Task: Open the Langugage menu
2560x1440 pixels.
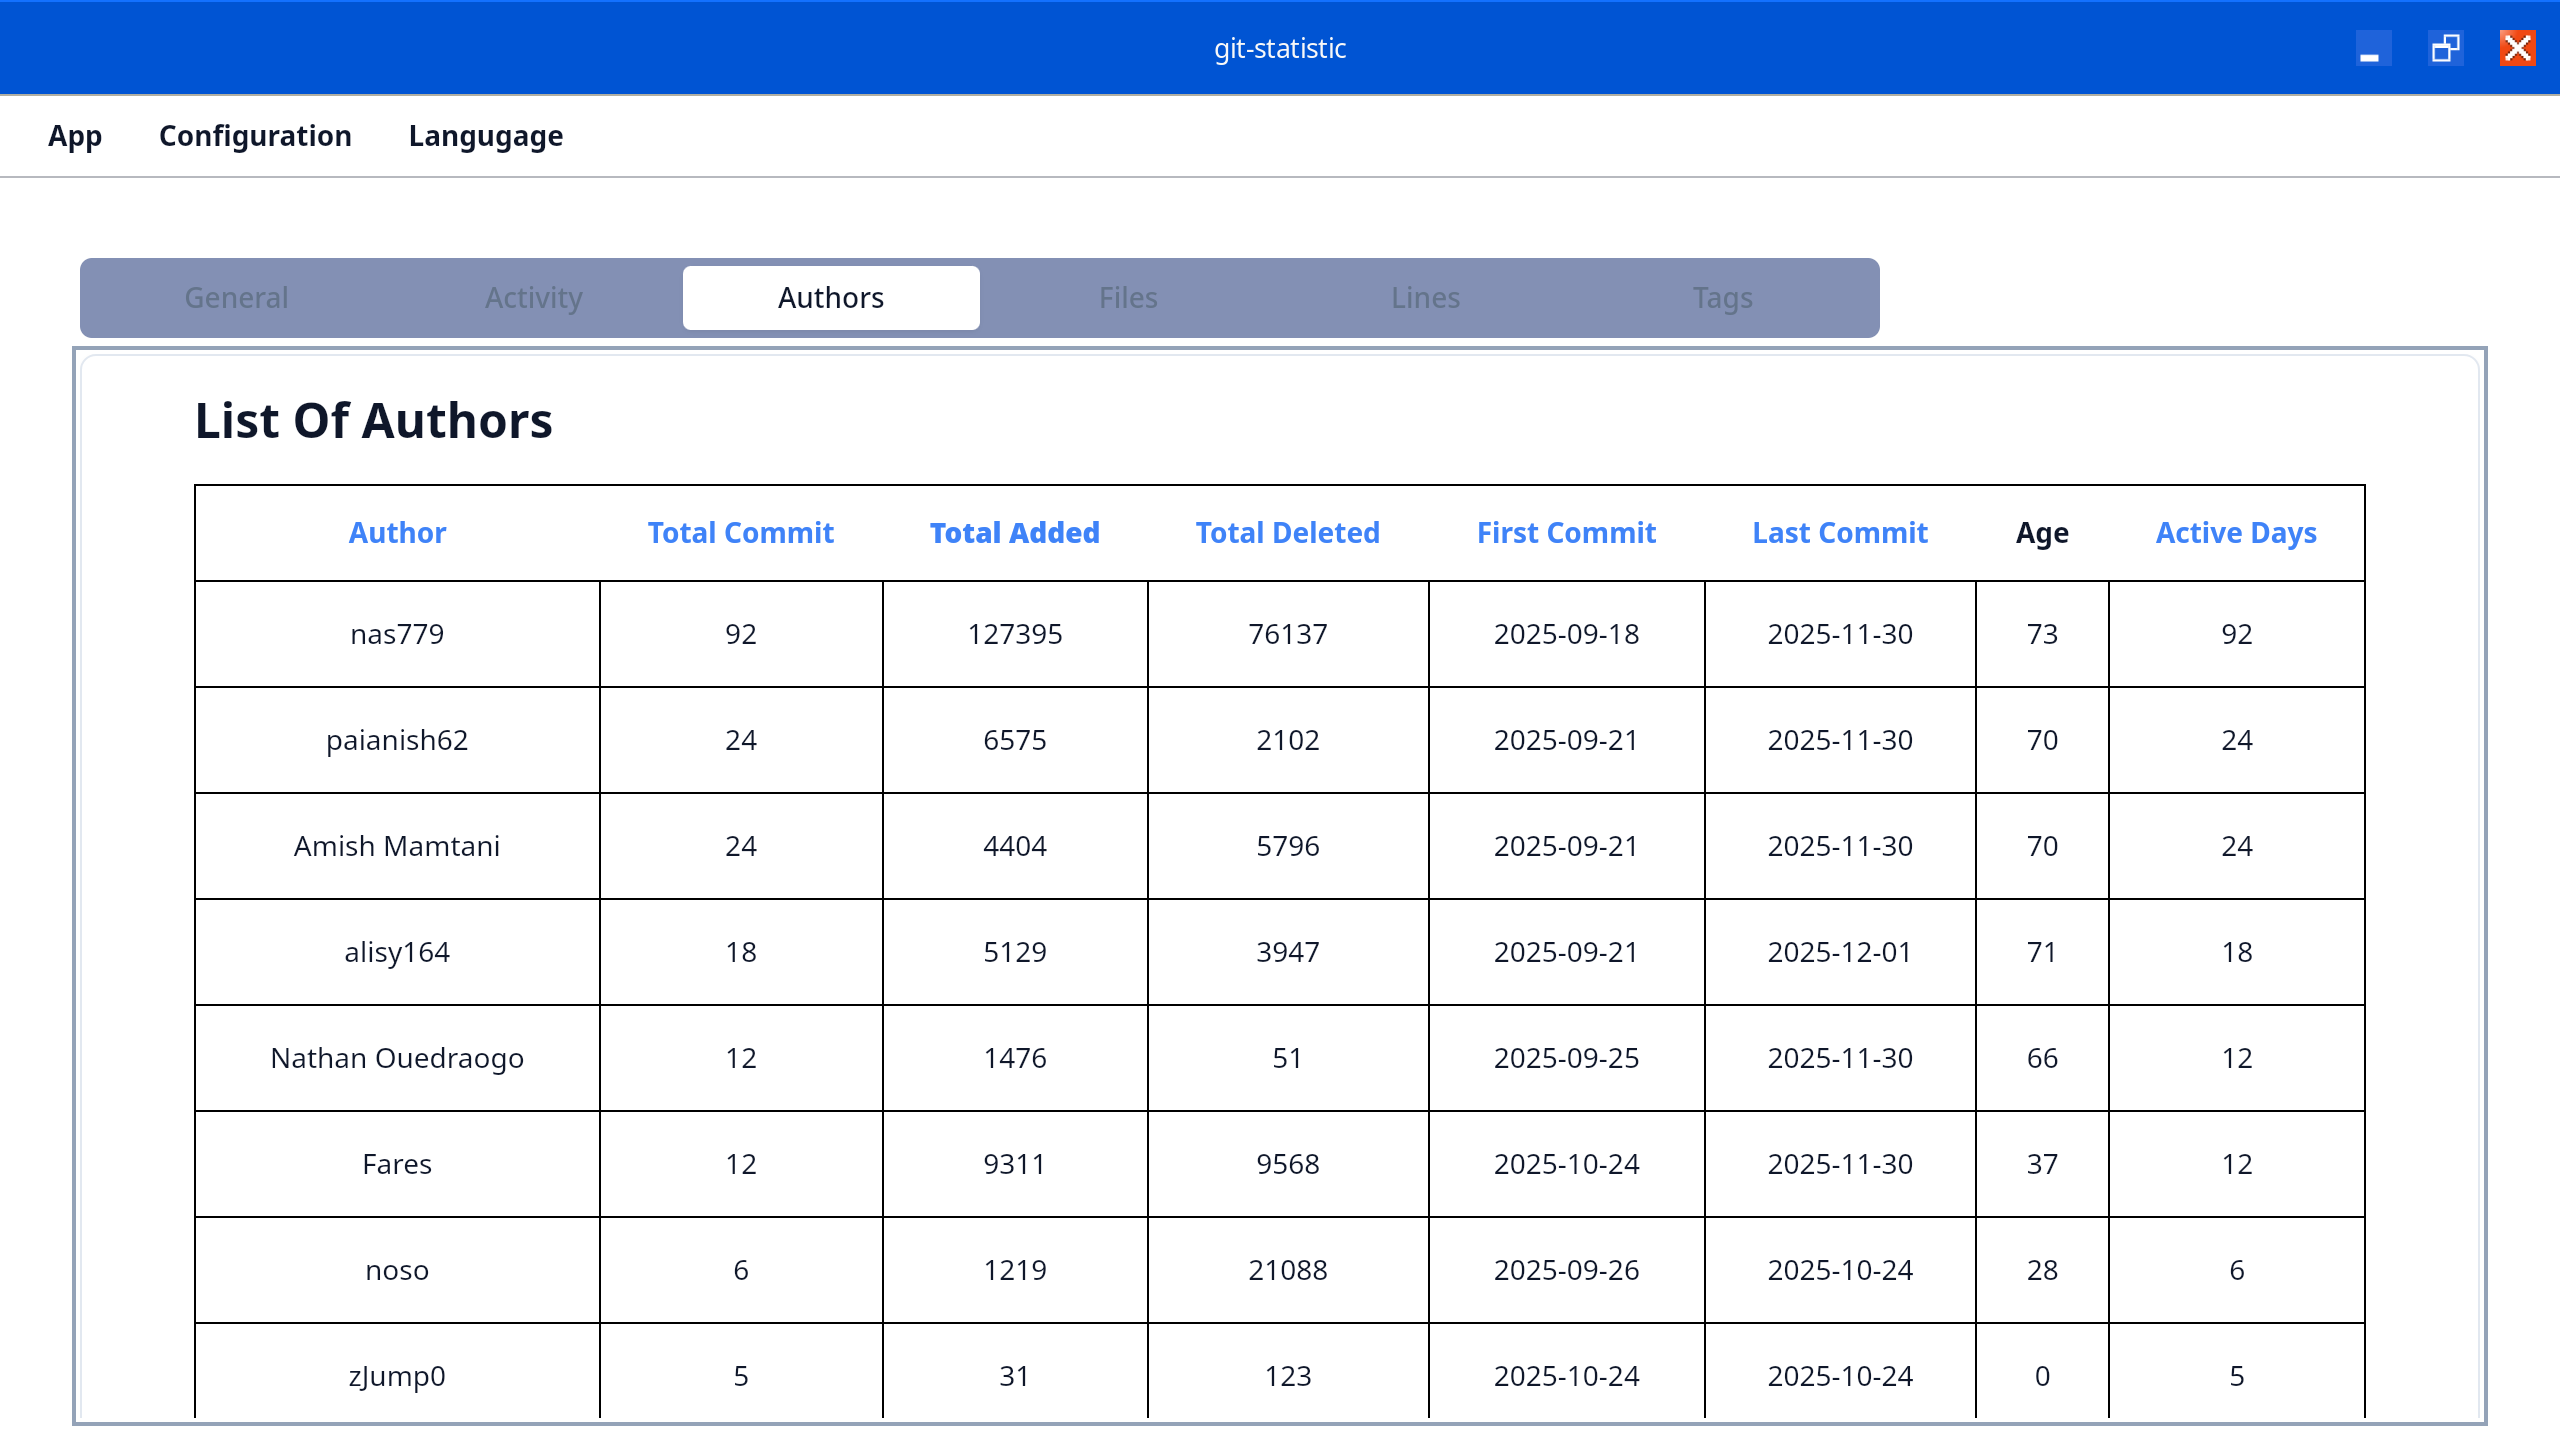Action: pyautogui.click(x=485, y=136)
